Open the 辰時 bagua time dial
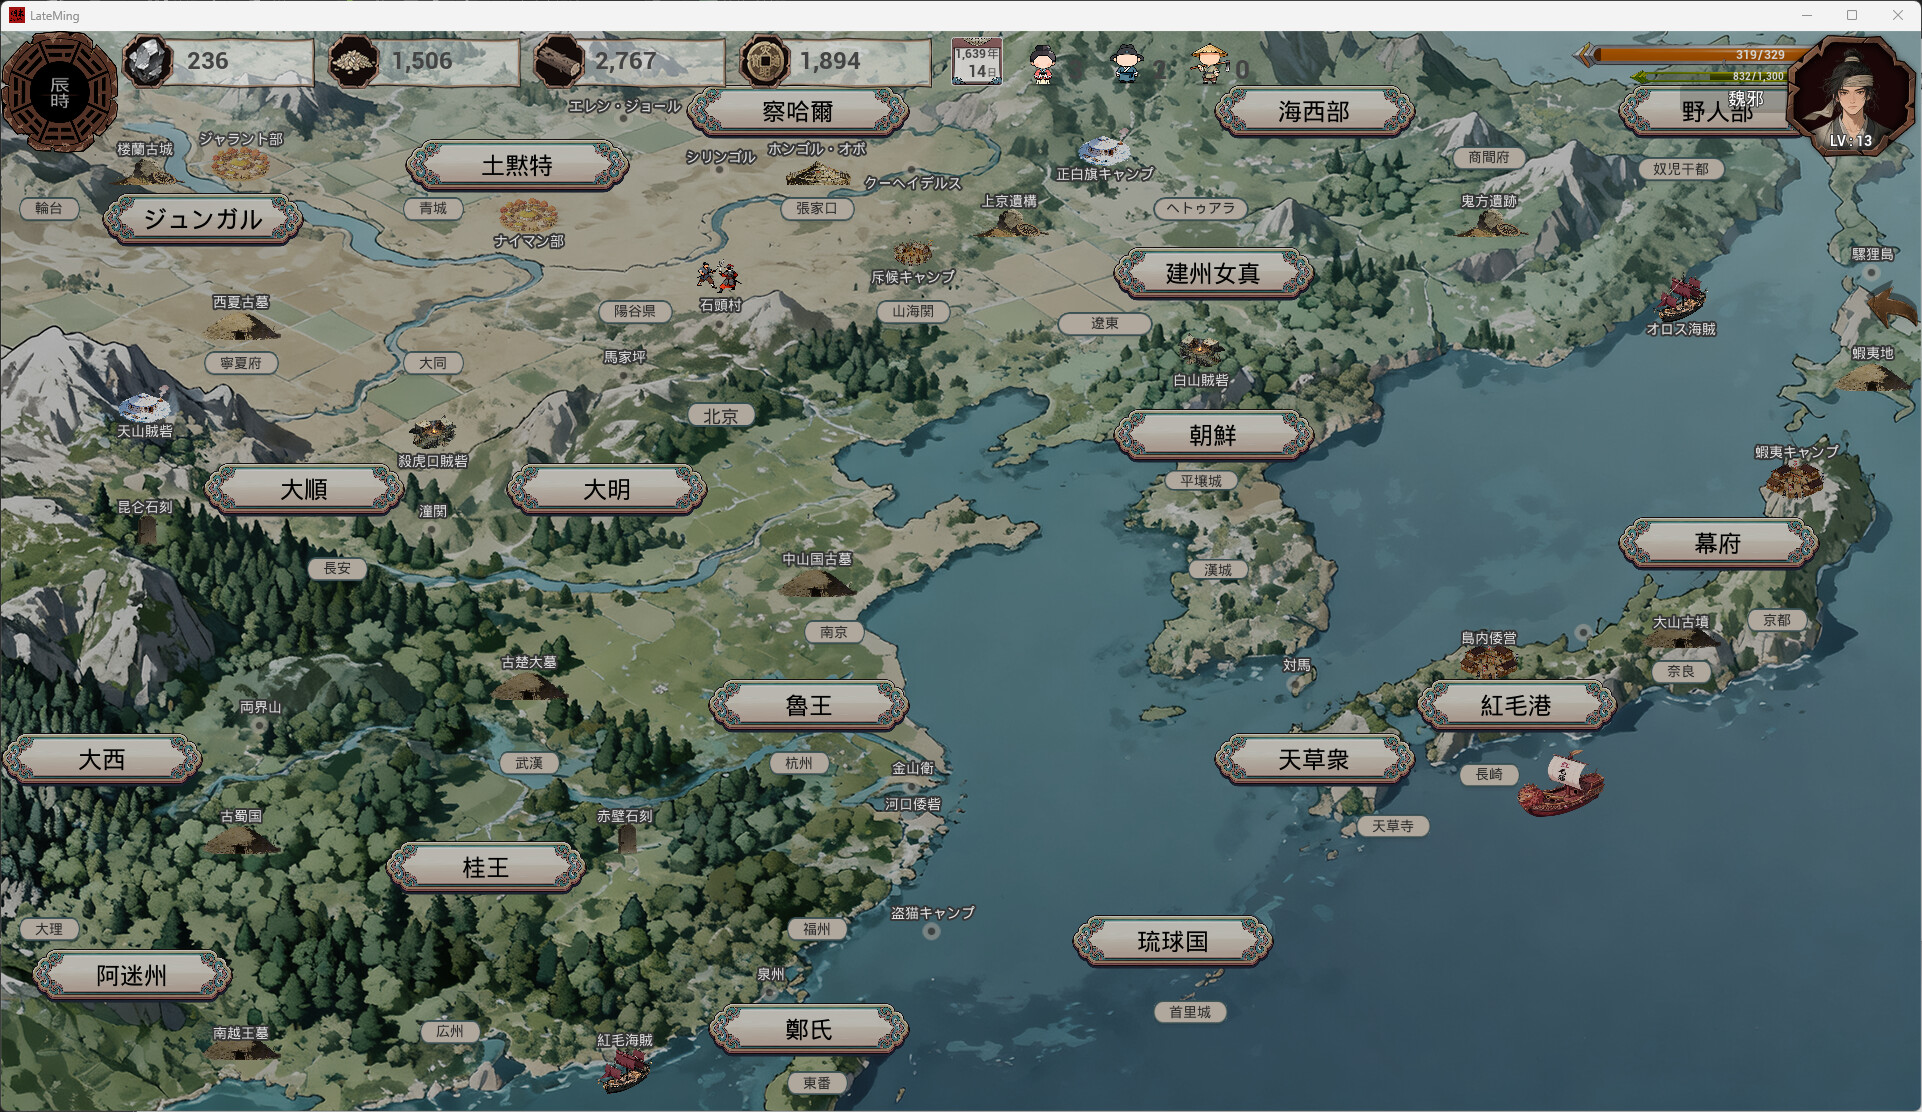Viewport: 1922px width, 1112px height. [60, 91]
